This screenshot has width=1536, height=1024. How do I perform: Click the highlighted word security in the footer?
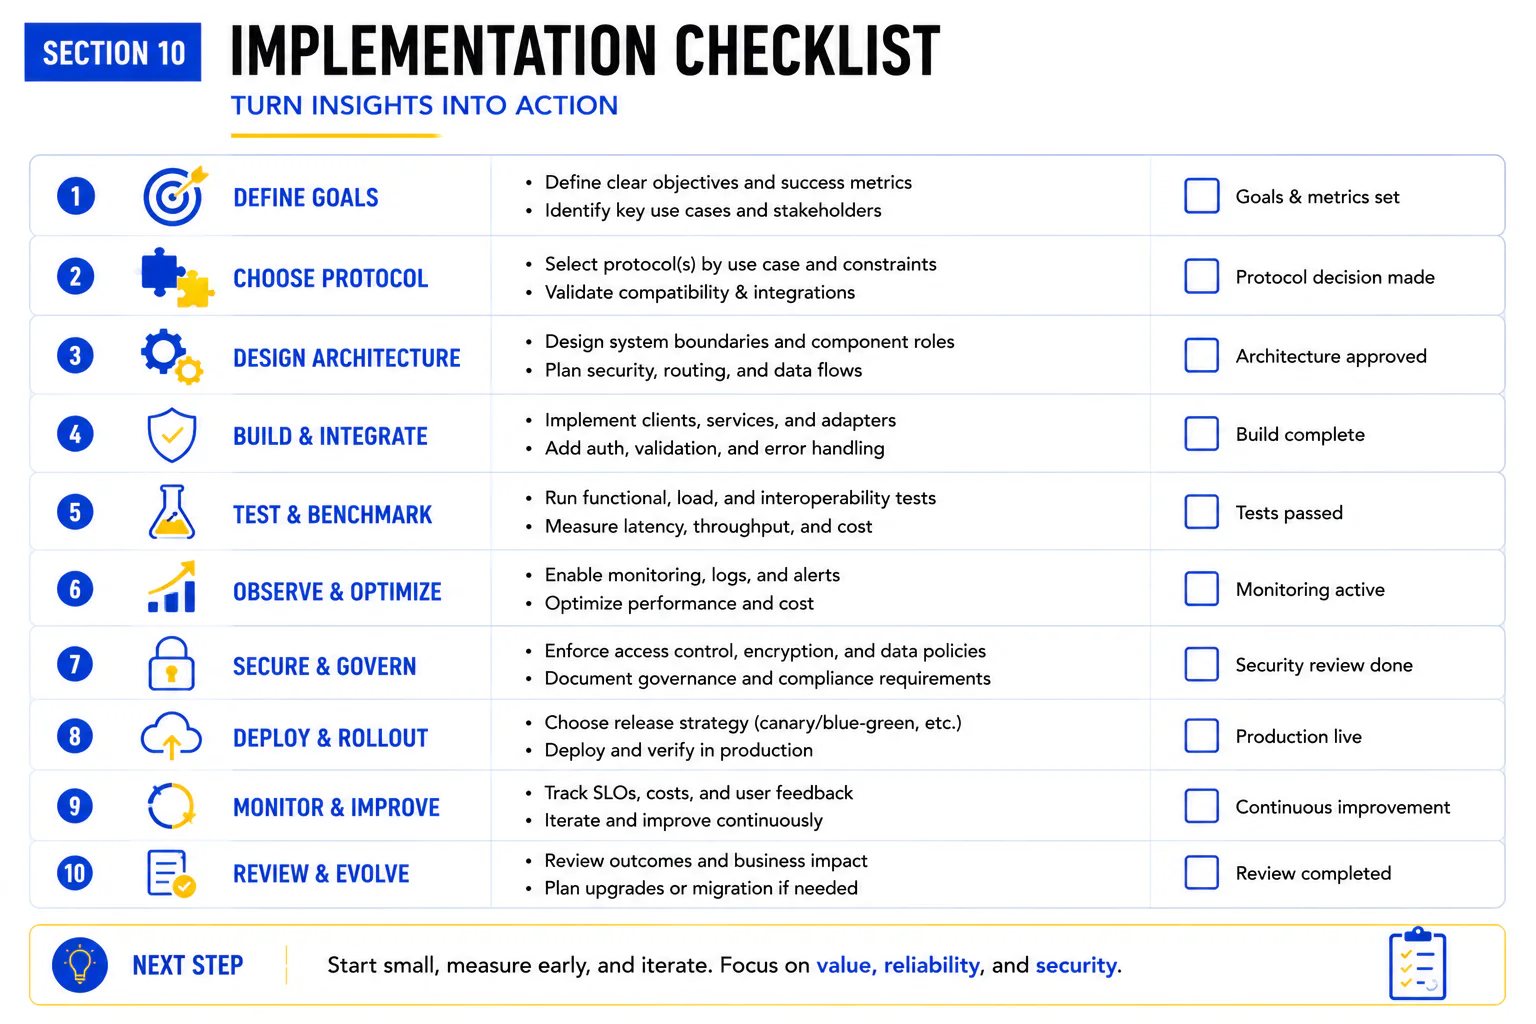coord(1076,965)
